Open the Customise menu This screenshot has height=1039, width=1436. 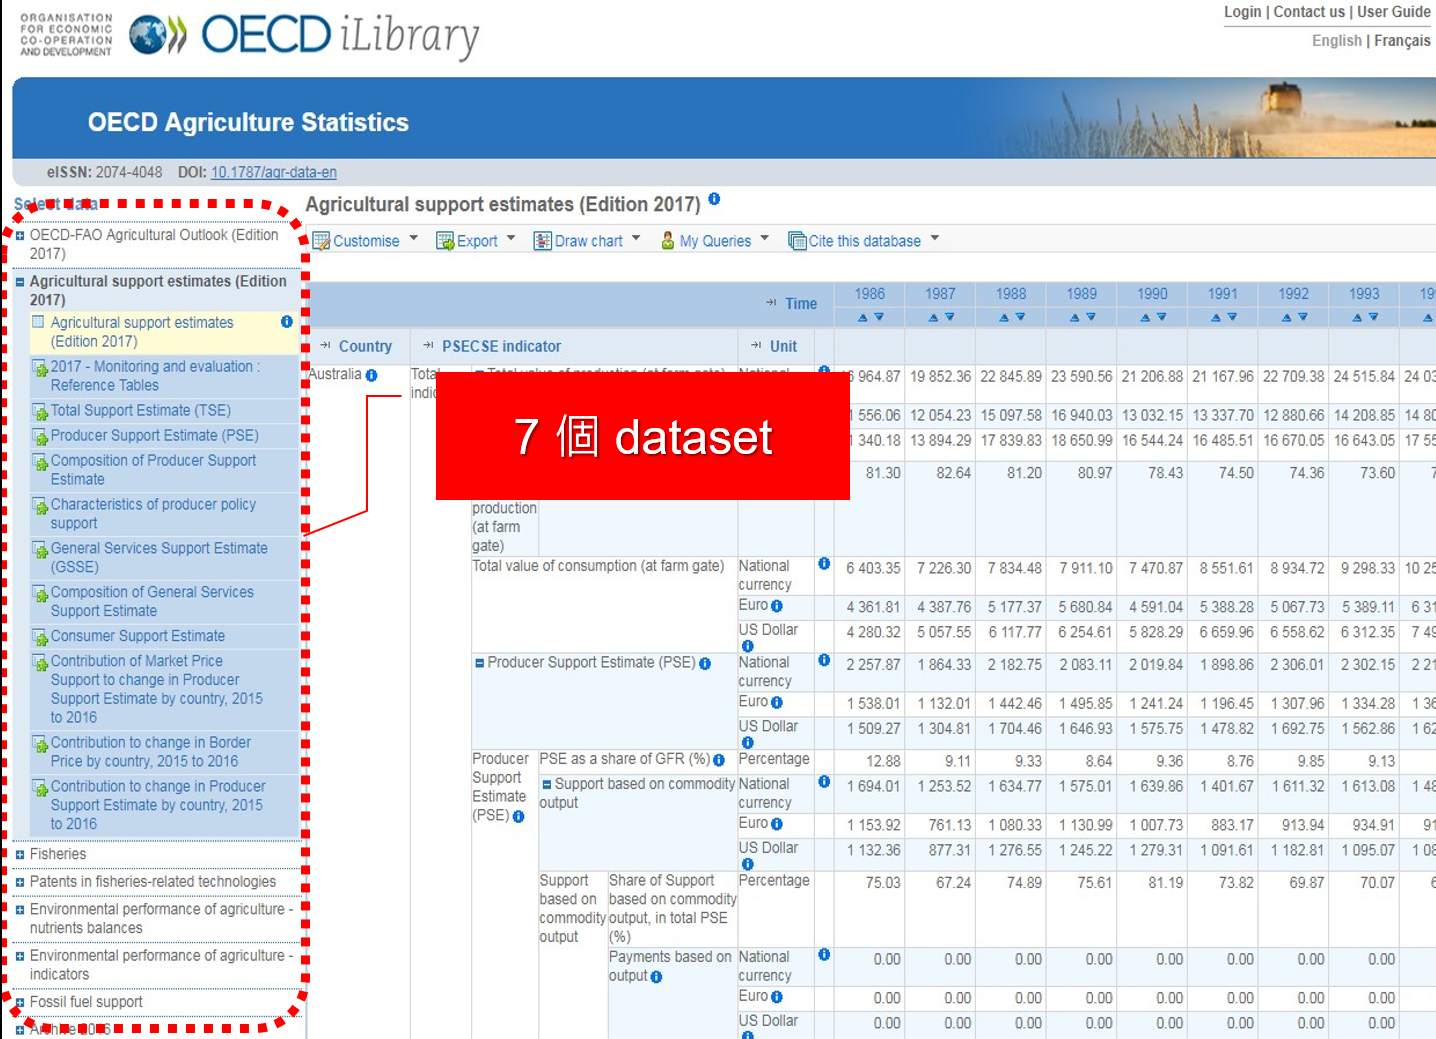pyautogui.click(x=365, y=241)
